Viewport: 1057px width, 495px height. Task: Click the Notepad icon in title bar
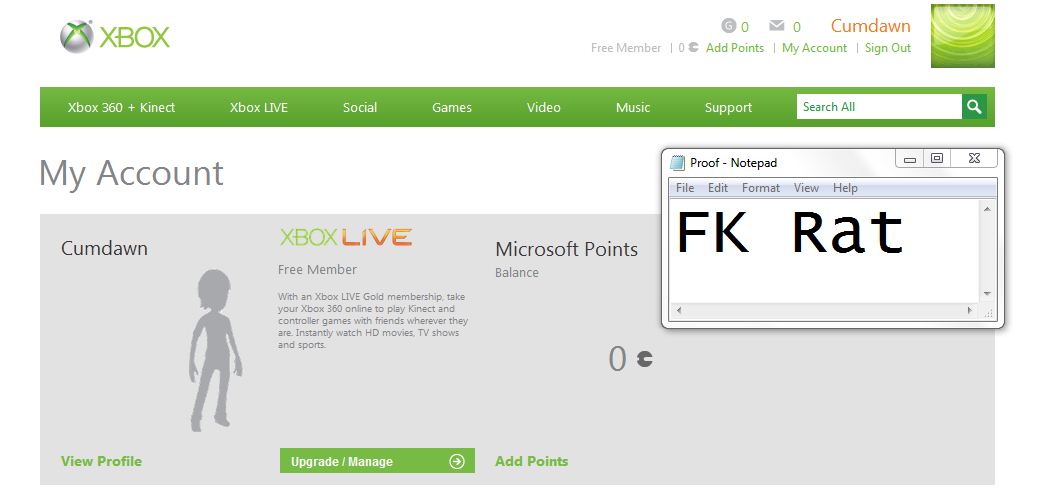click(x=677, y=163)
